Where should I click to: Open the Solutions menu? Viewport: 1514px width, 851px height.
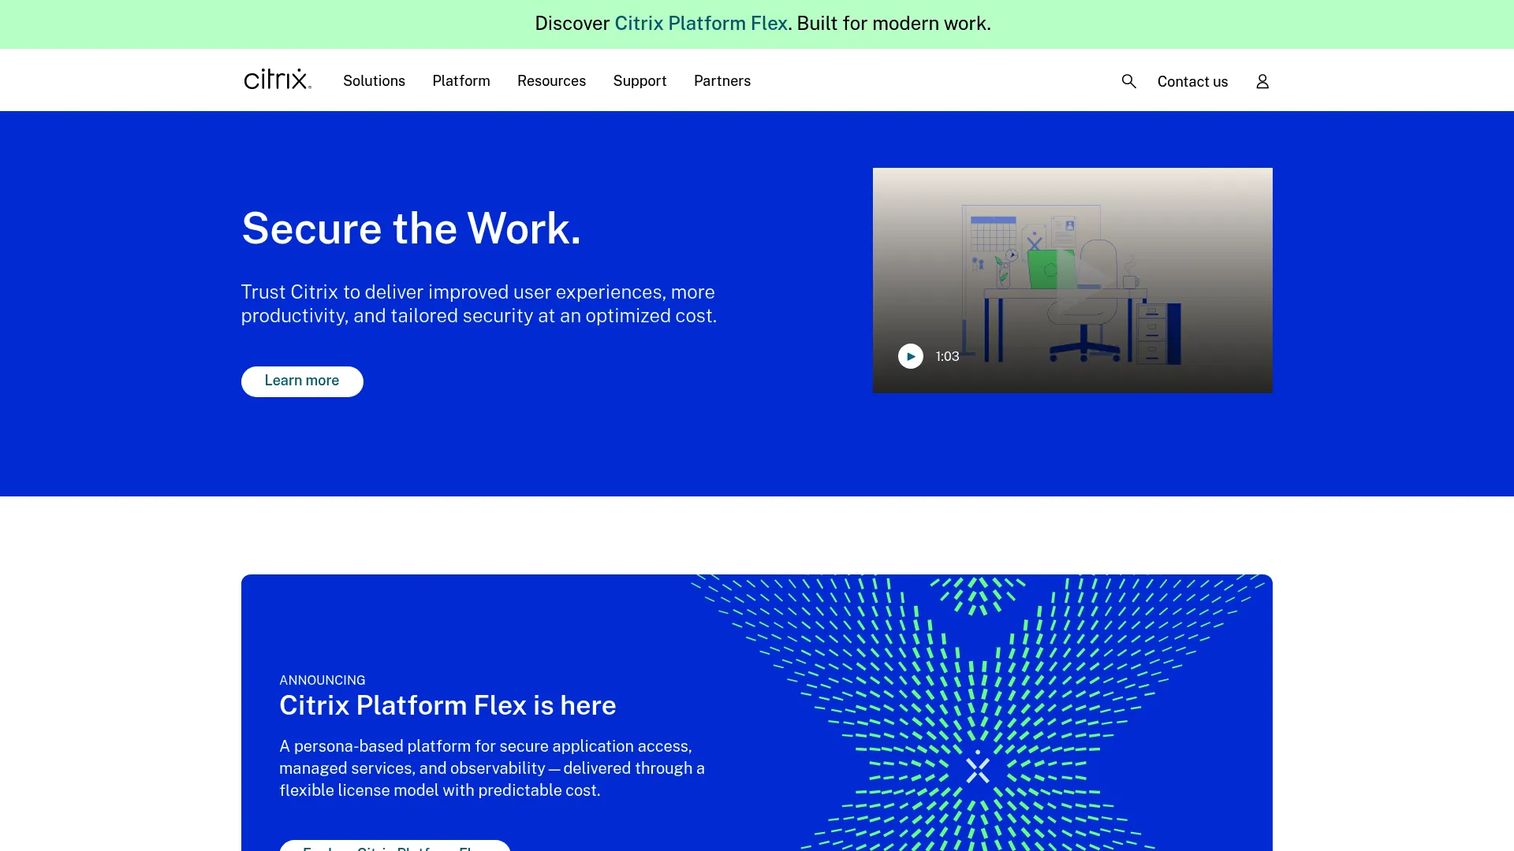(374, 81)
